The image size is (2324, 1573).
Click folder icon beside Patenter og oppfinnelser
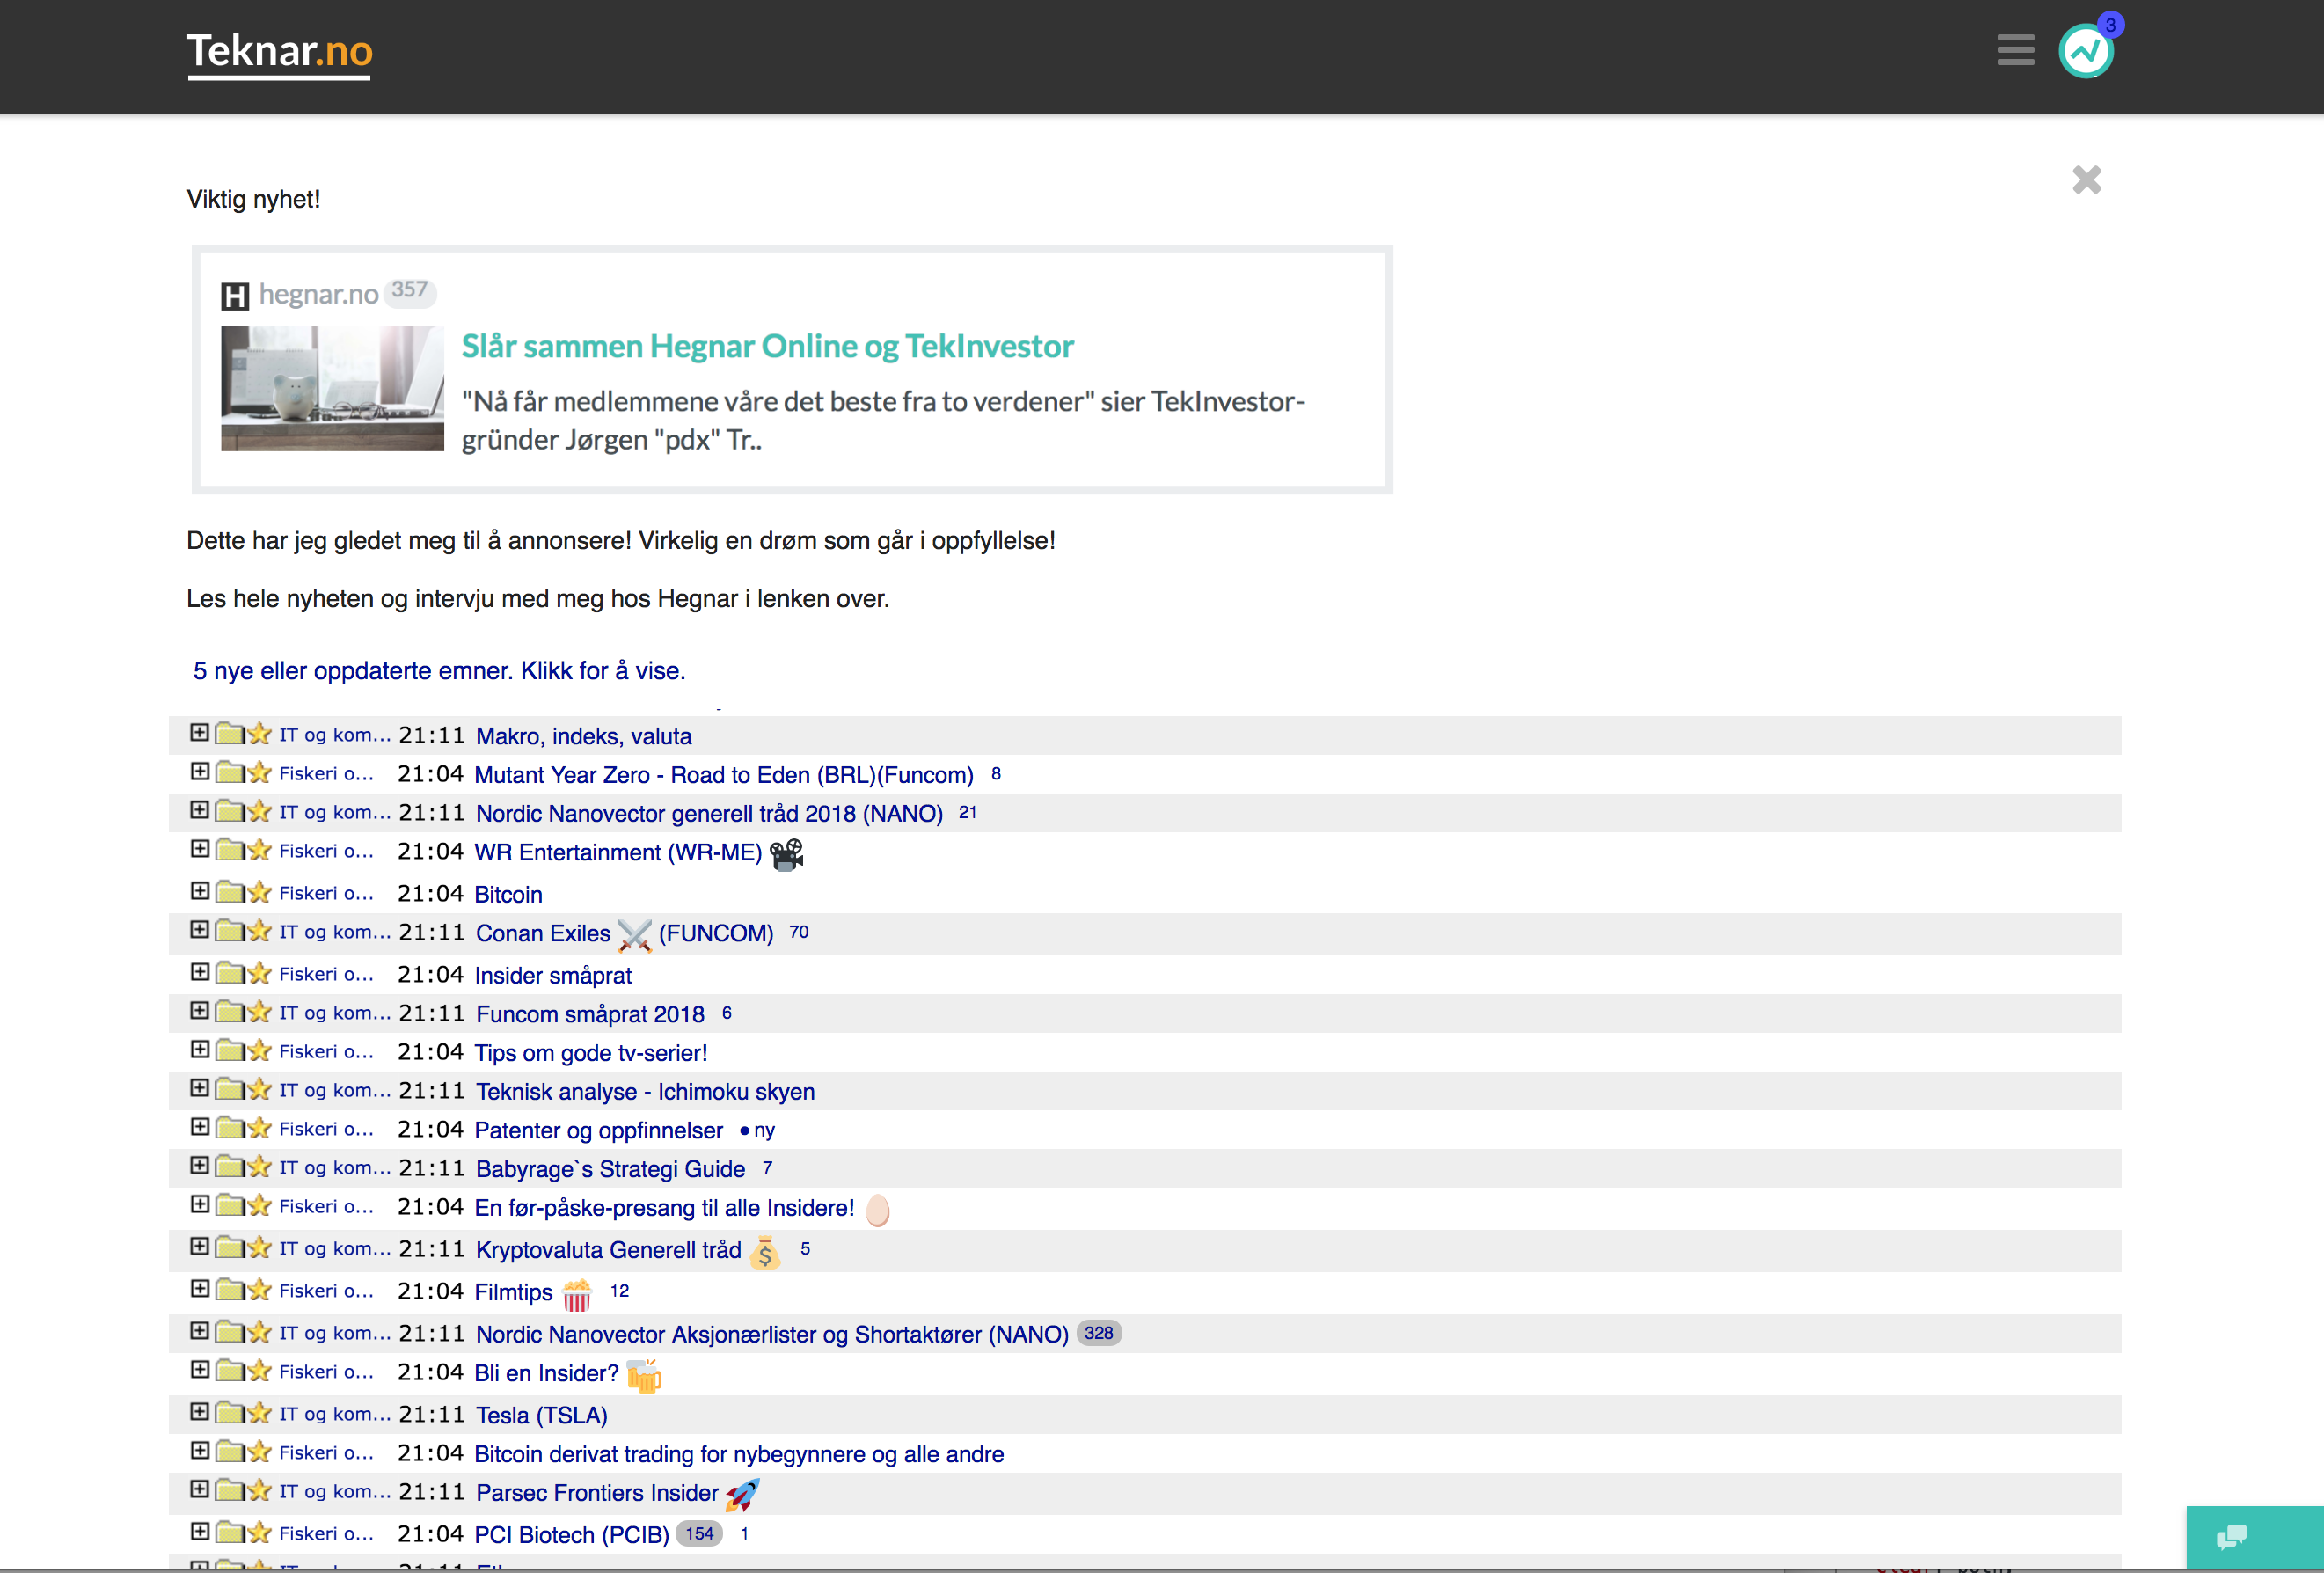point(230,1127)
